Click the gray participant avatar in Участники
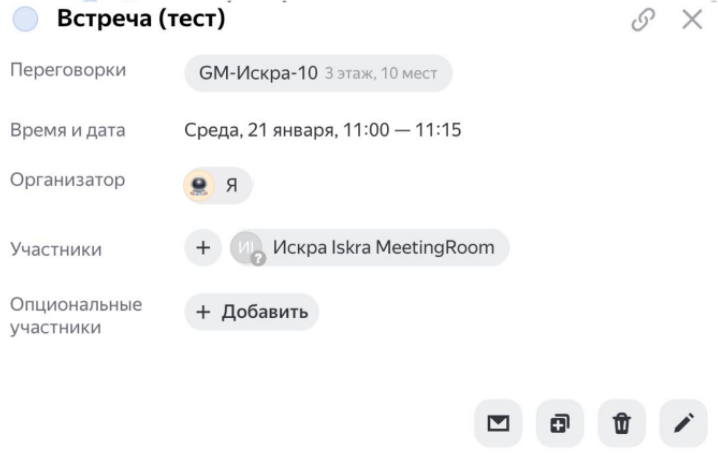This screenshot has height=459, width=718. pos(245,247)
